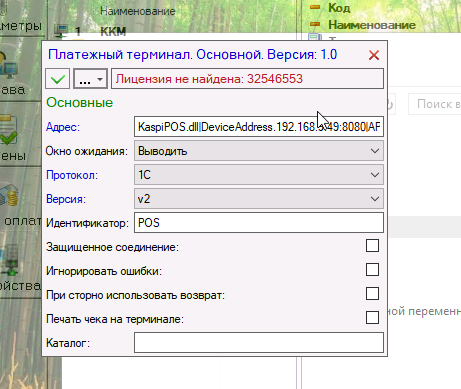Image resolution: width=461 pixels, height=389 pixels.
Task: Close the Платежный терминал dialog
Action: 374,55
